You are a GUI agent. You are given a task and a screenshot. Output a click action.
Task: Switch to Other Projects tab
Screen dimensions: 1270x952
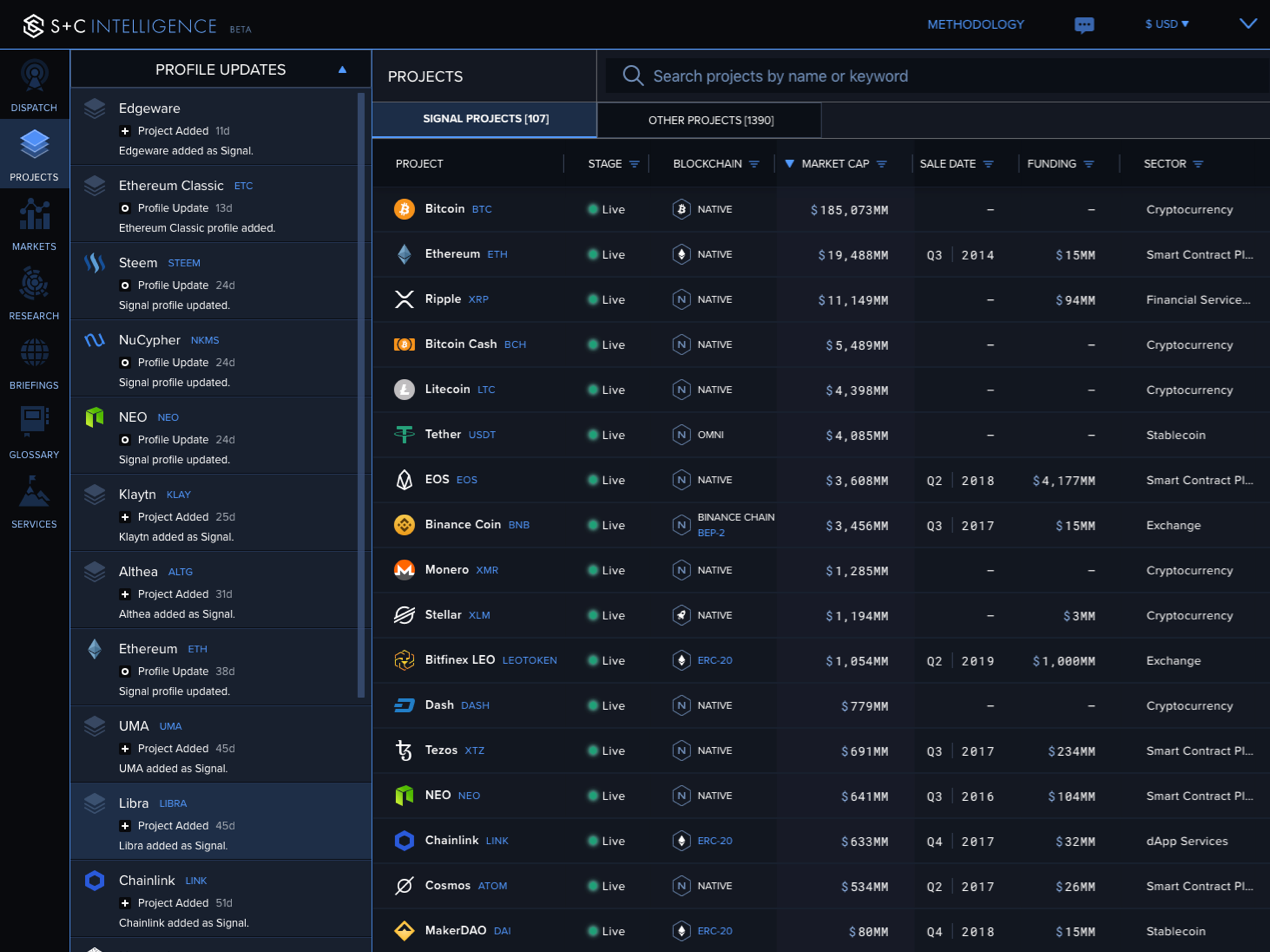710,120
